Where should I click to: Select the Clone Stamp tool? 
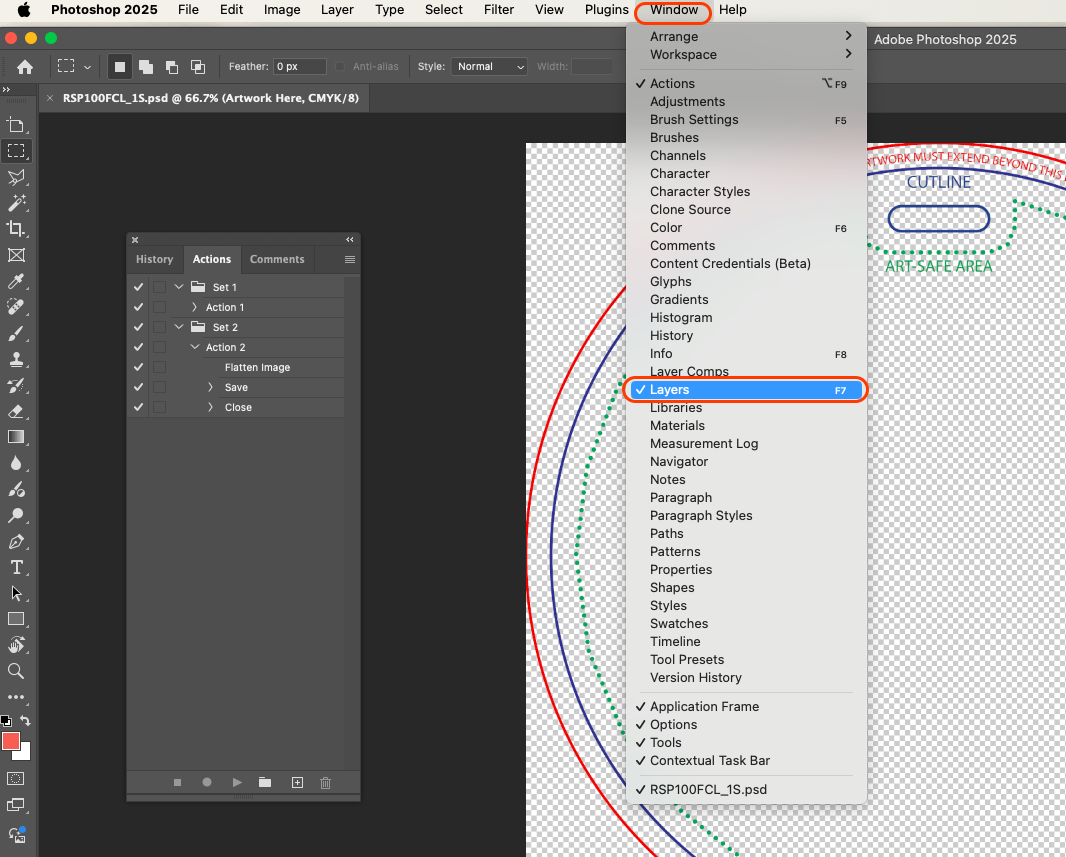click(16, 359)
